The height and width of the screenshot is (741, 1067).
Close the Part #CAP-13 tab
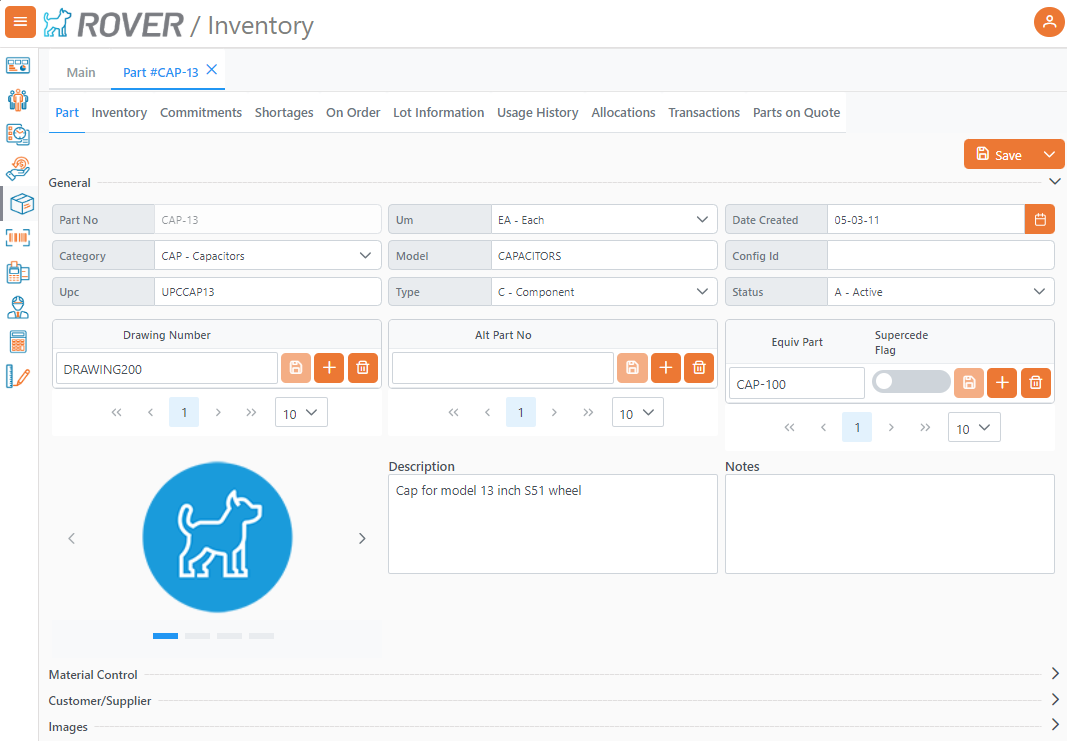212,70
